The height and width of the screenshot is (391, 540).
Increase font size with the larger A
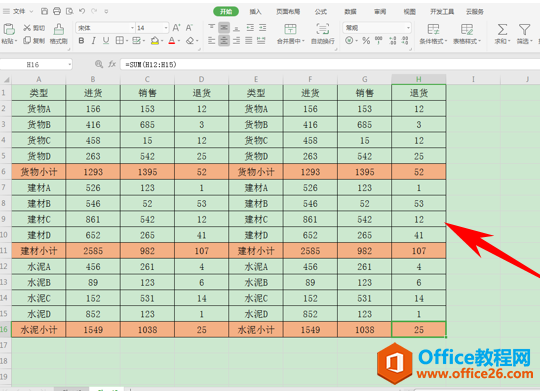point(176,28)
